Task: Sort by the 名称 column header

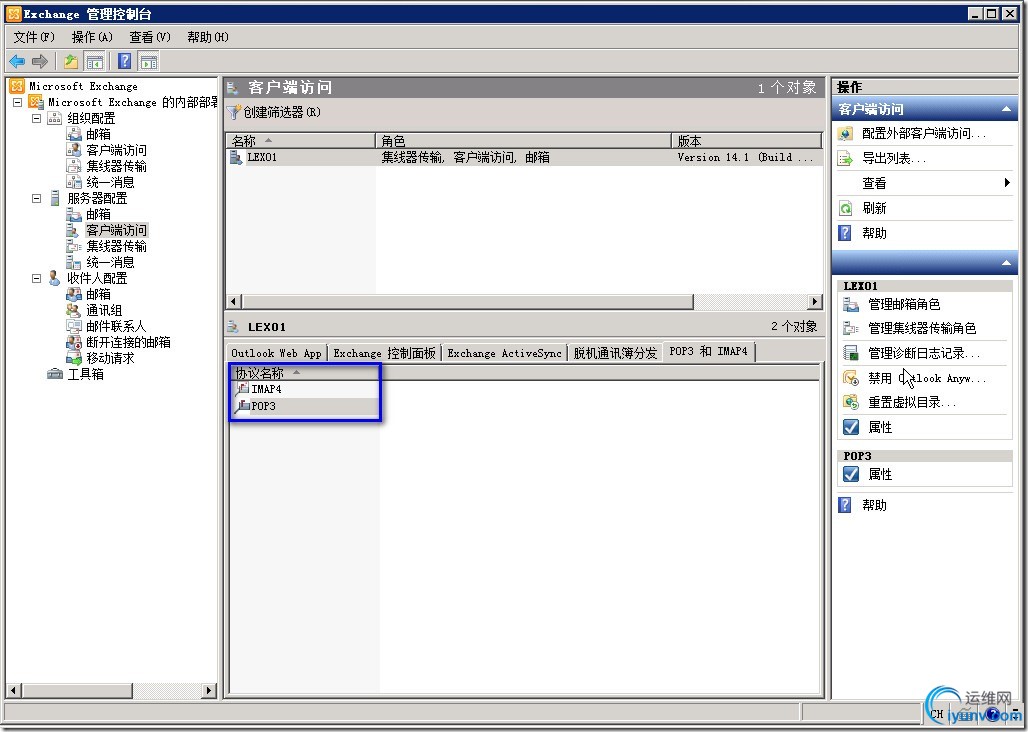Action: coord(300,141)
